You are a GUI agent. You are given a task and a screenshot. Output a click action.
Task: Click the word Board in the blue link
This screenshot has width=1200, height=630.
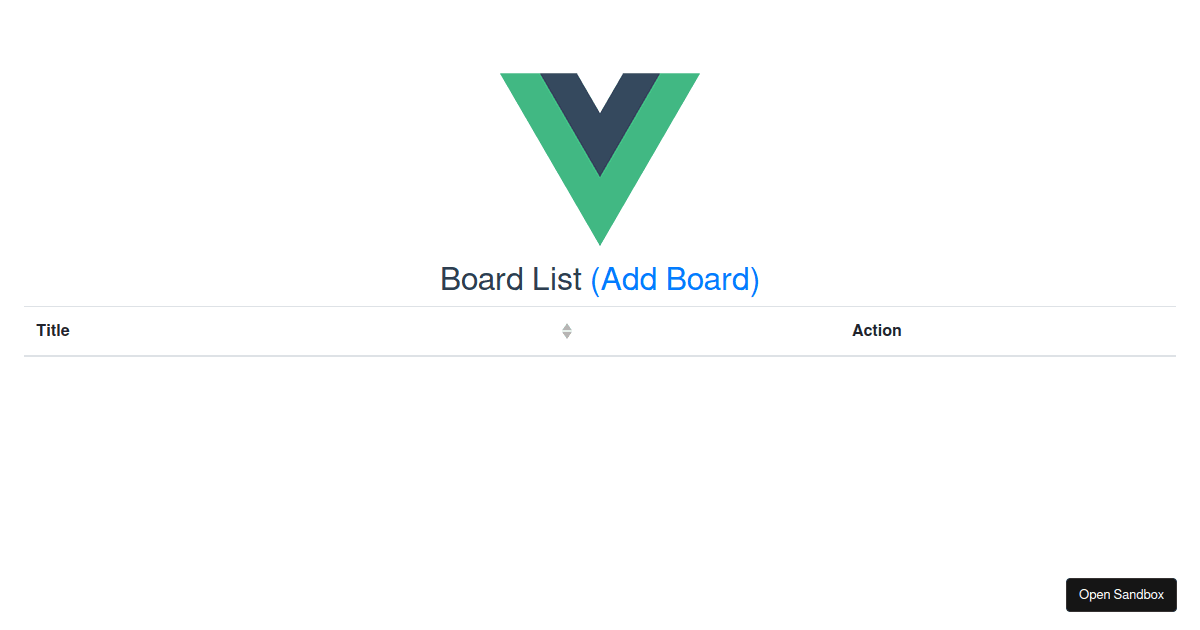click(x=708, y=279)
